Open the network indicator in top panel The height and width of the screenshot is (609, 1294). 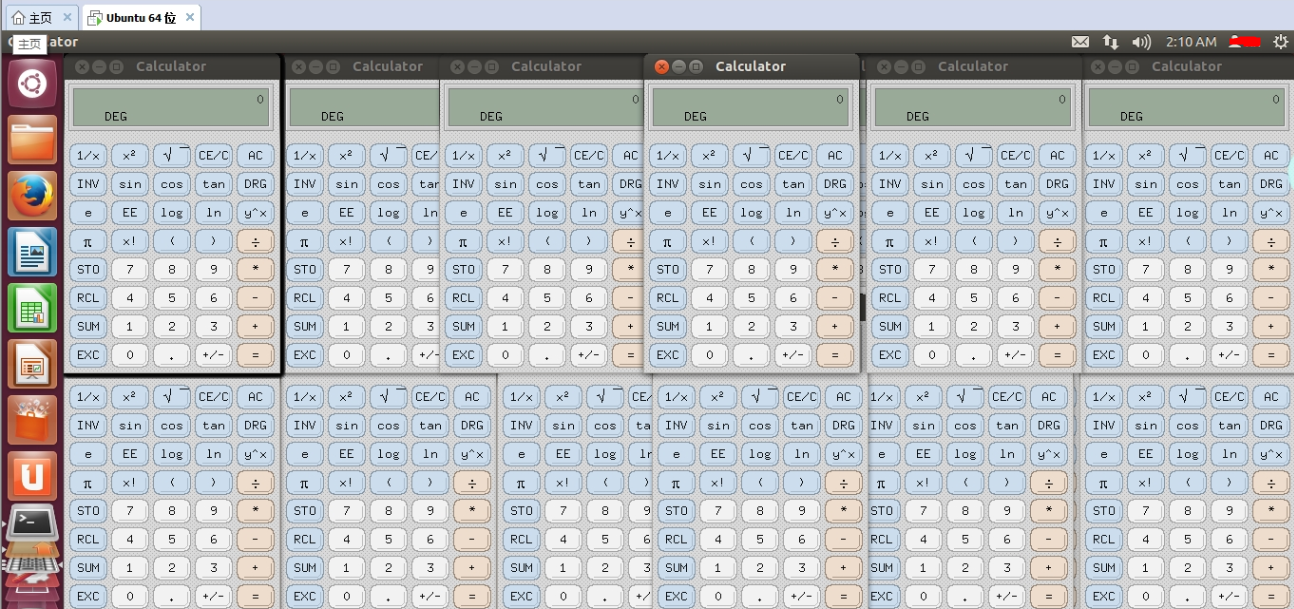tap(1110, 42)
